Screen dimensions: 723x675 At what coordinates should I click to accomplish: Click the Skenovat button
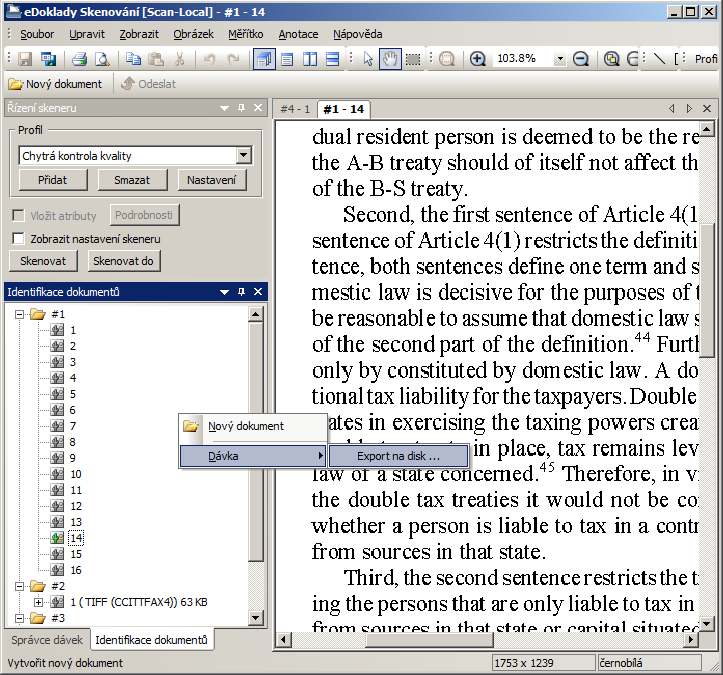click(x=43, y=261)
